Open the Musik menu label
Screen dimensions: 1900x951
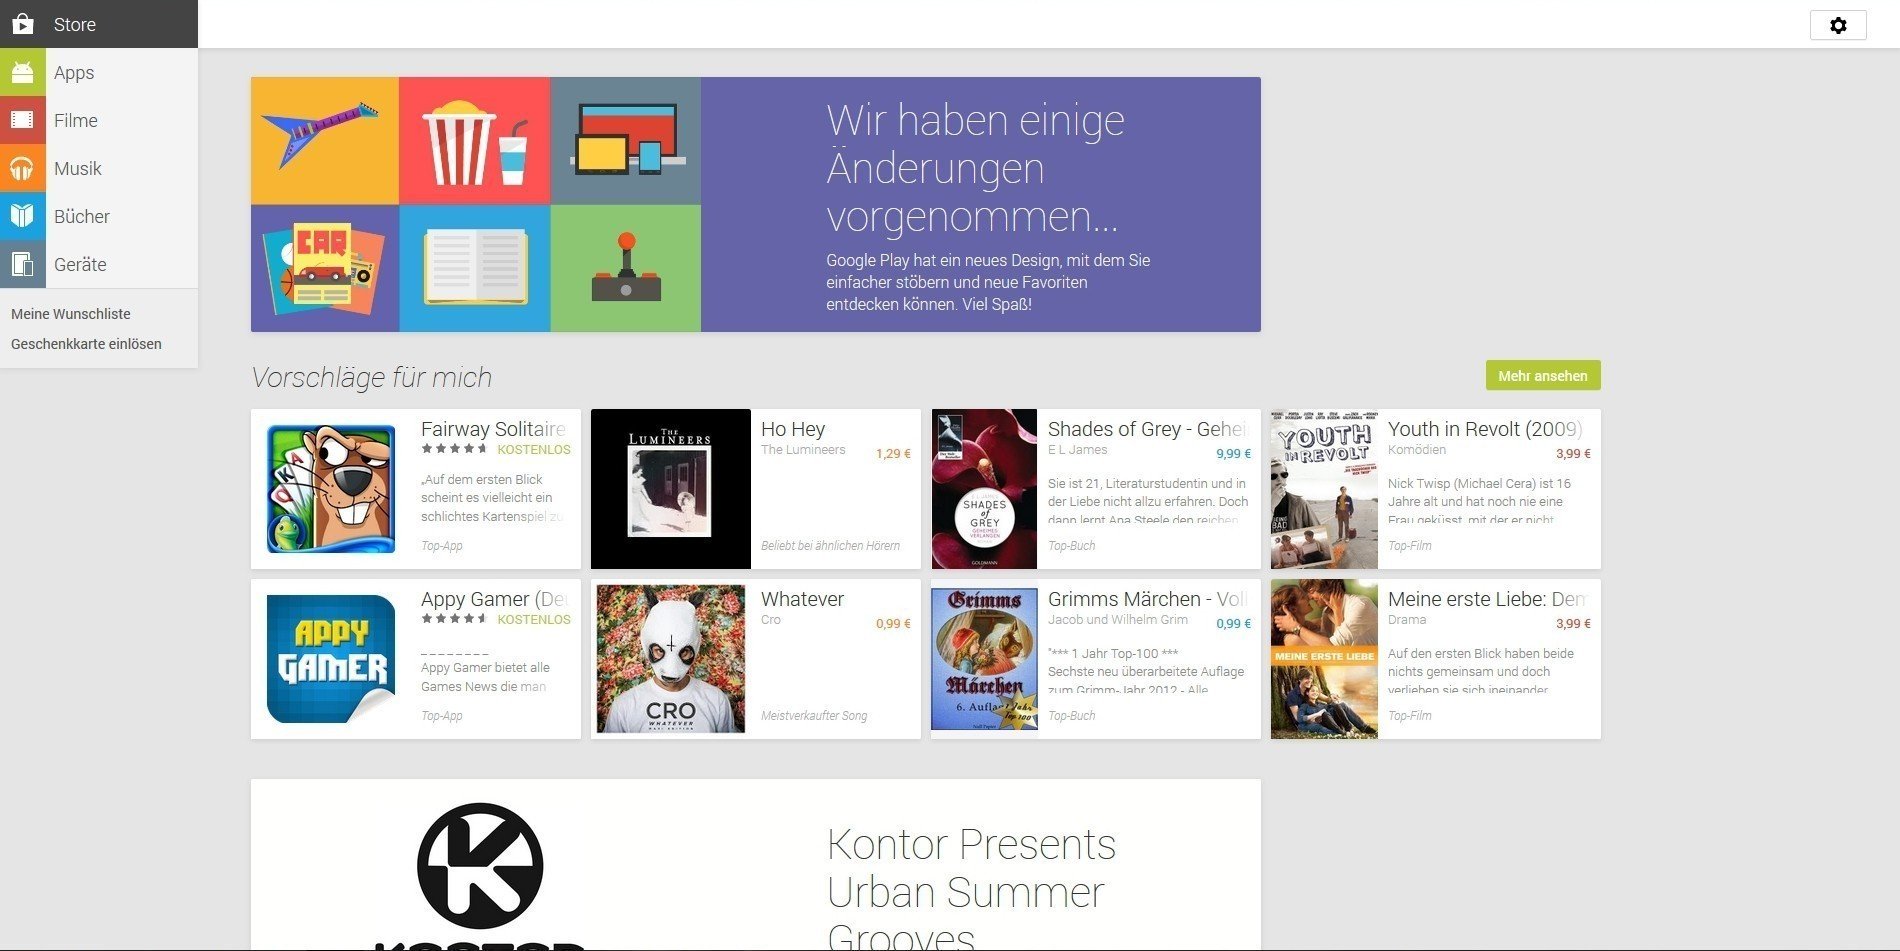pyautogui.click(x=78, y=169)
